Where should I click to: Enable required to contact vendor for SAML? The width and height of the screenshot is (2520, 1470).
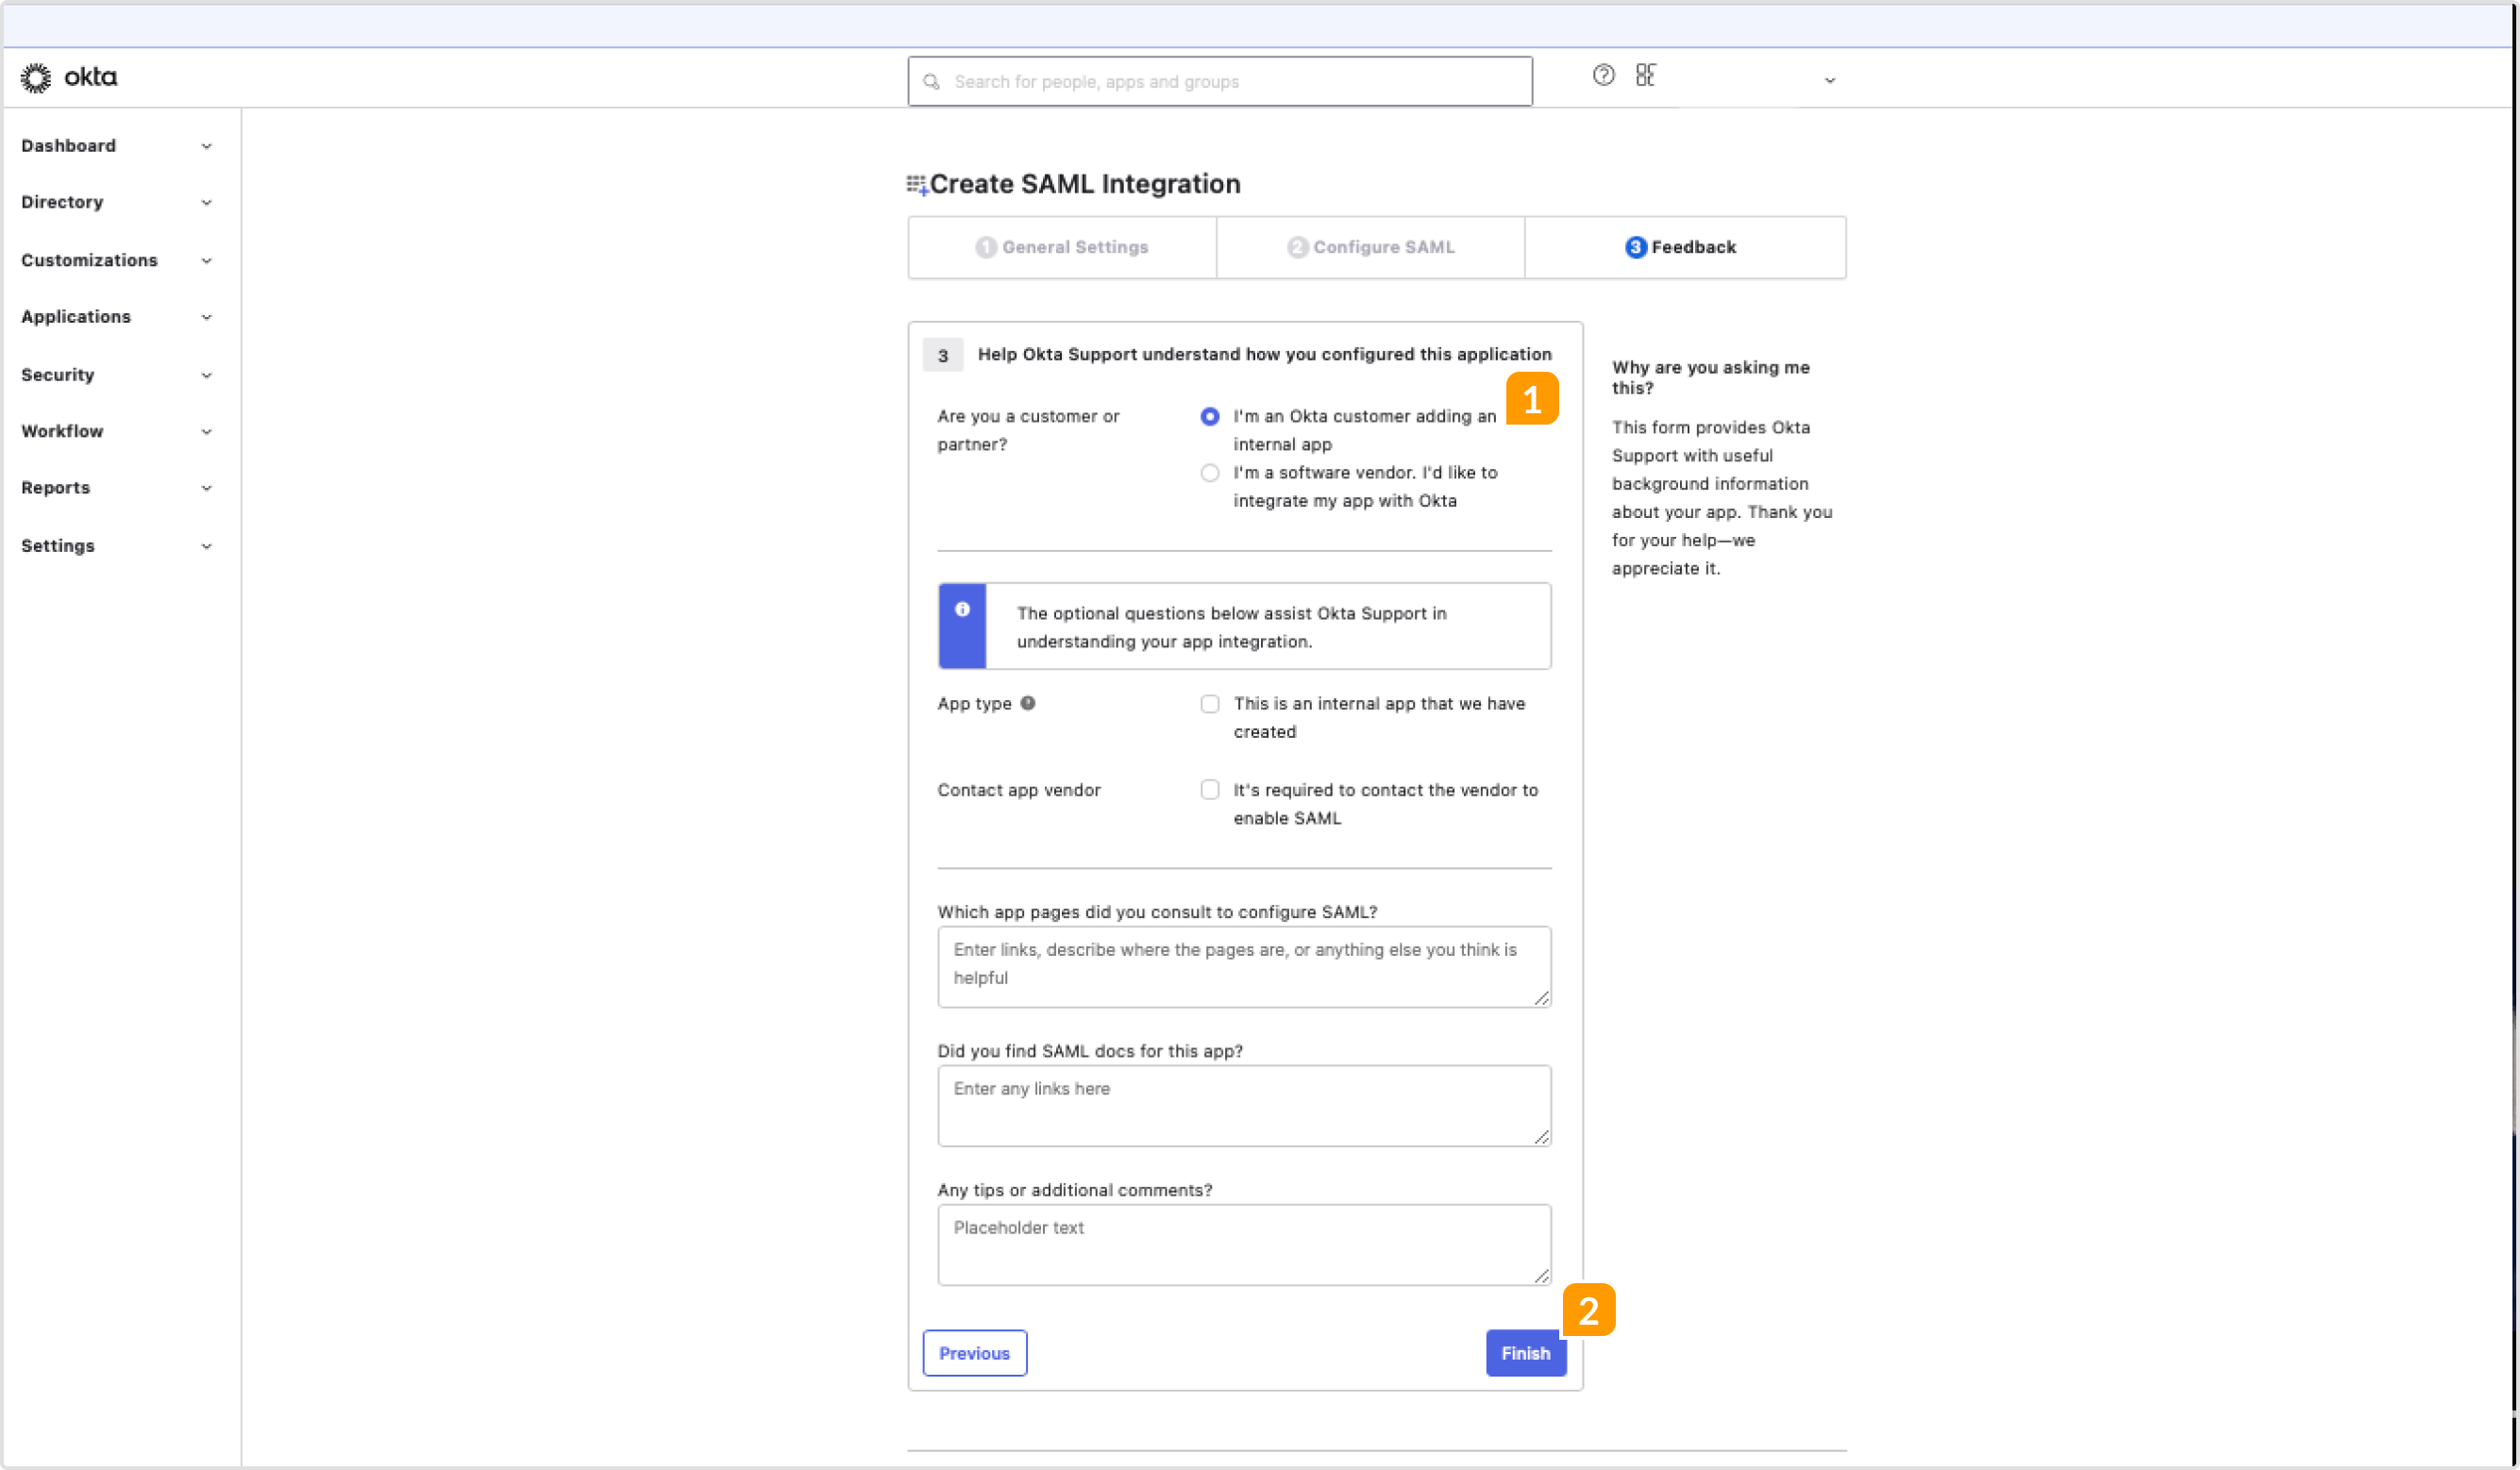click(1209, 789)
